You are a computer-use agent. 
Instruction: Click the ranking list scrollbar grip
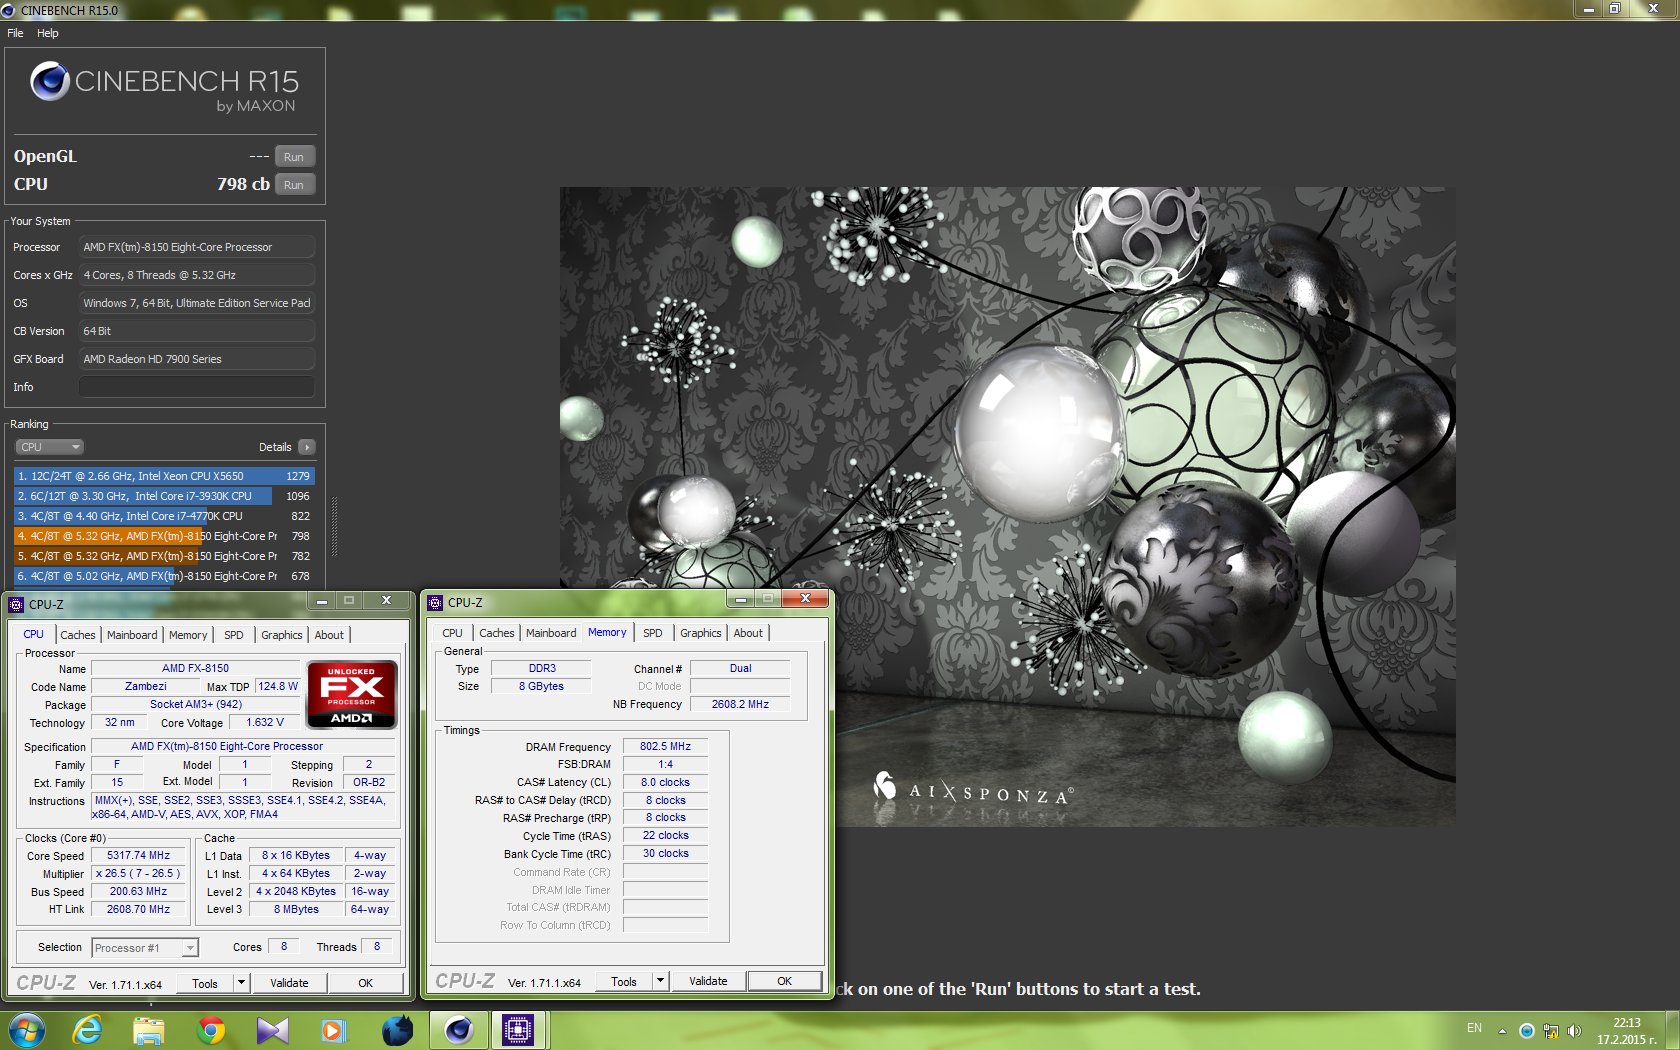[334, 527]
